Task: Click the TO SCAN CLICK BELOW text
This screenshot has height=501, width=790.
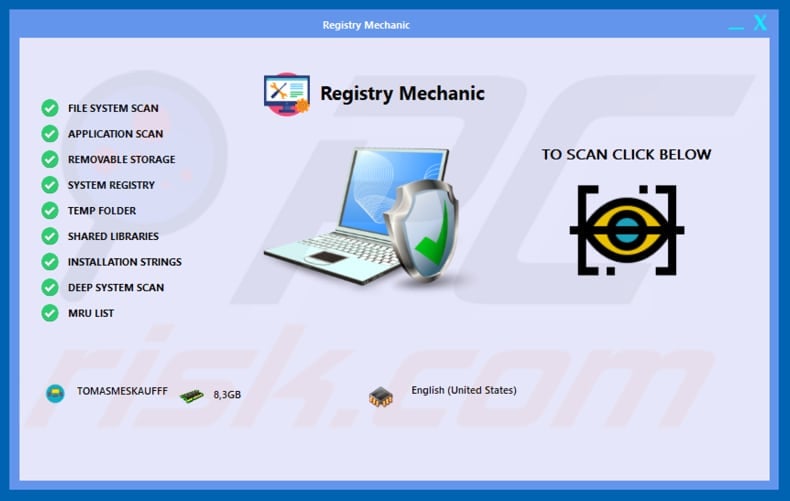Action: point(626,154)
